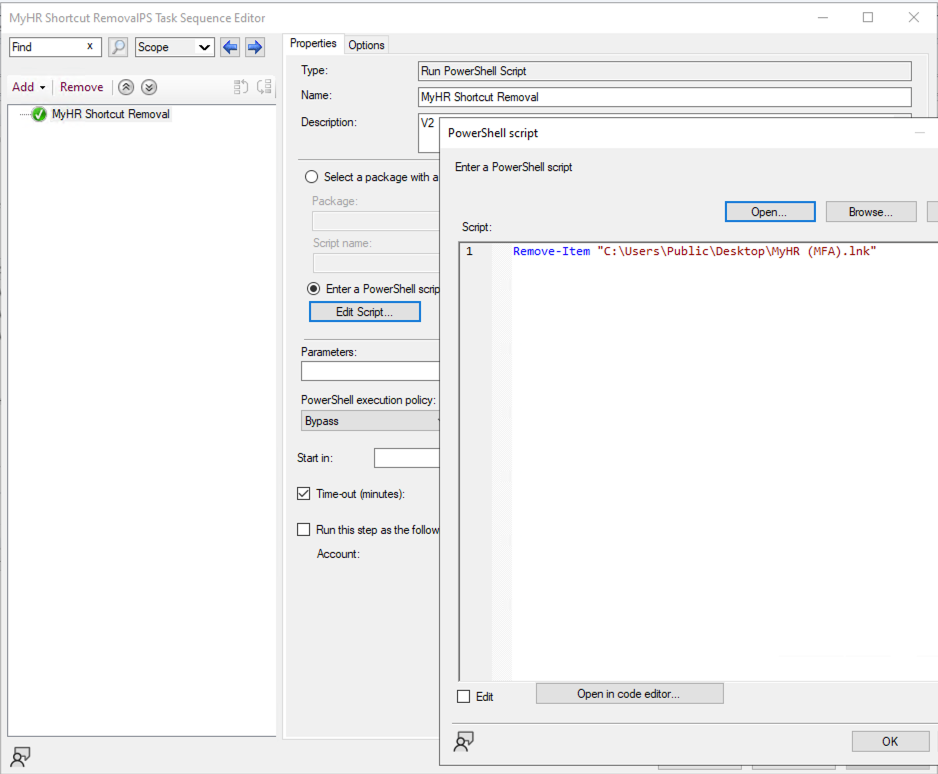Click feedback icon in Task Sequence Editor

[20, 757]
